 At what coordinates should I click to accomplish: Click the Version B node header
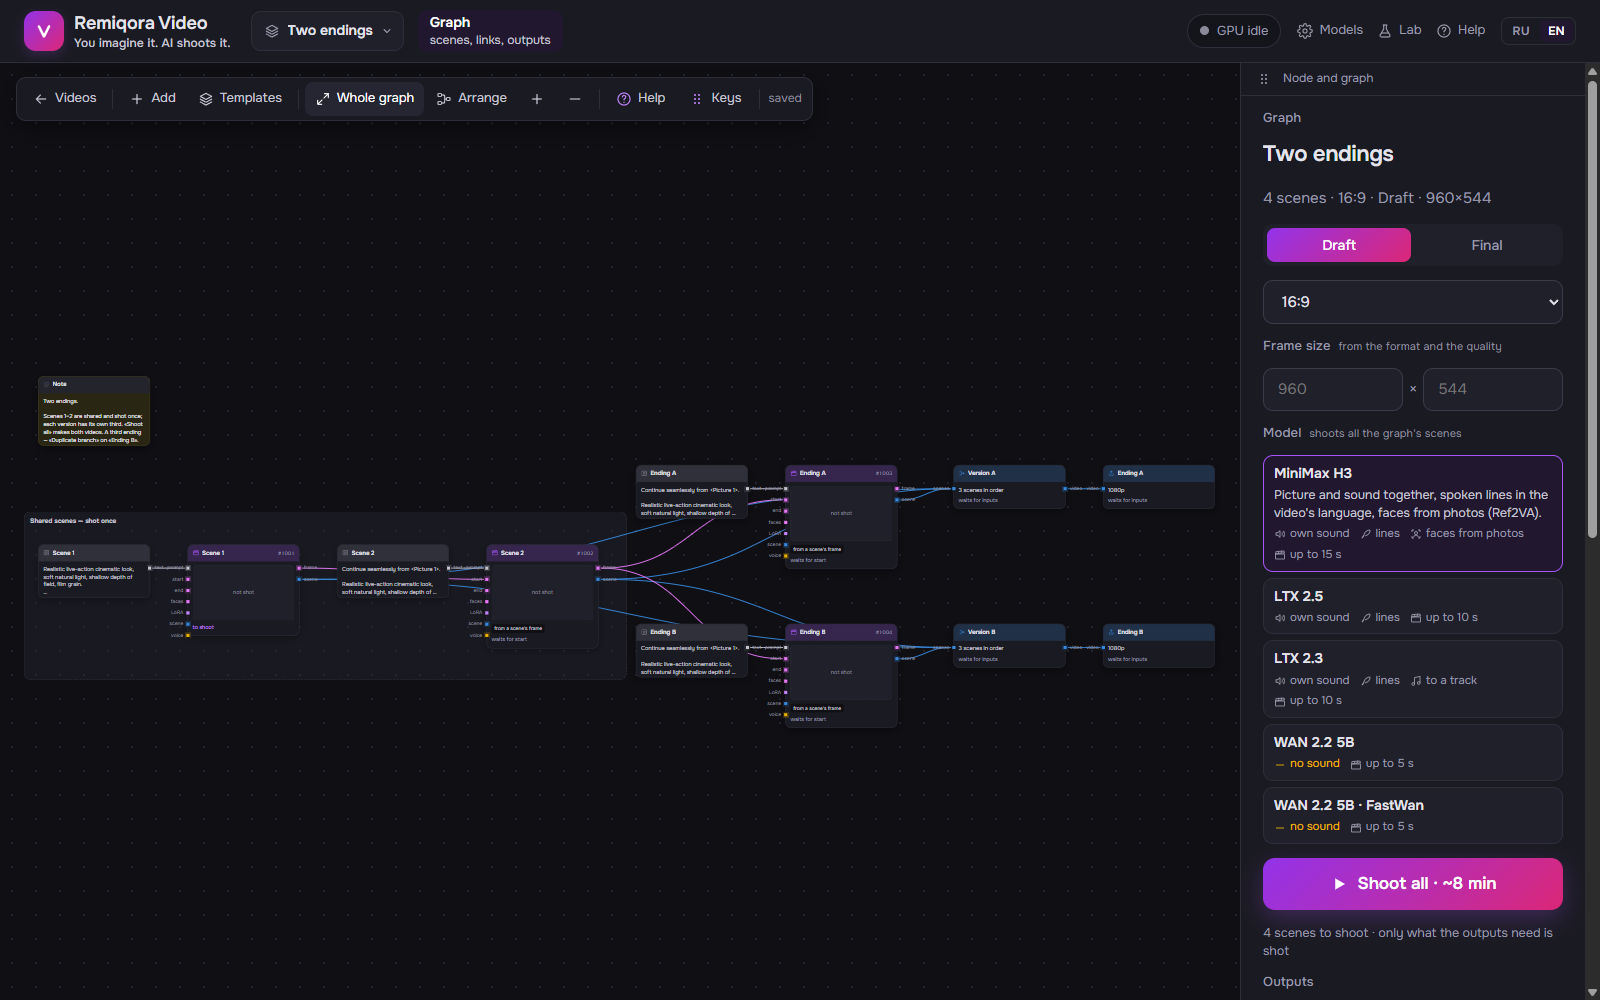click(1009, 632)
